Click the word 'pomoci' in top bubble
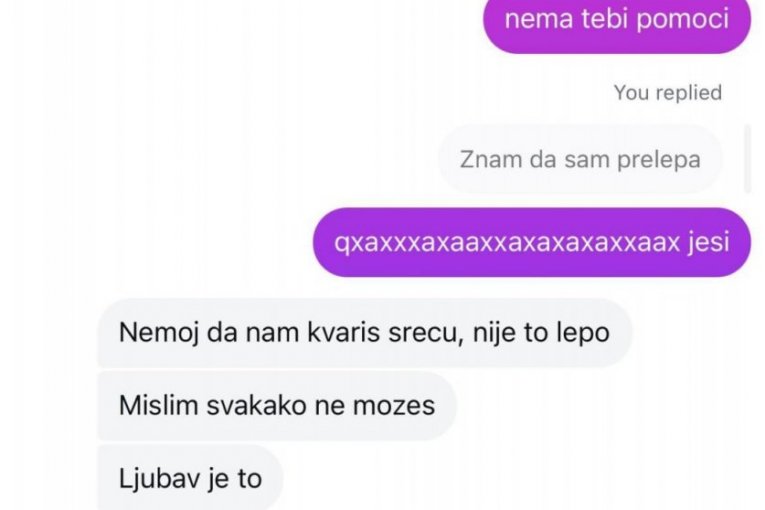The width and height of the screenshot is (765, 510). point(683,20)
